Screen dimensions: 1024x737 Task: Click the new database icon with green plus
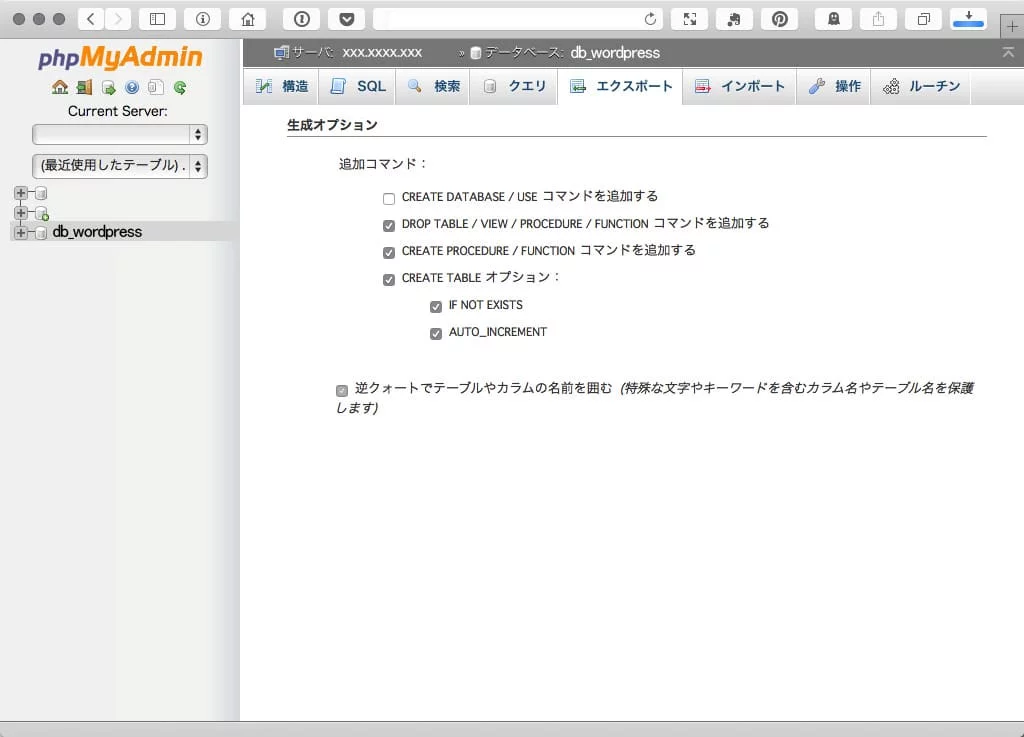(42, 213)
